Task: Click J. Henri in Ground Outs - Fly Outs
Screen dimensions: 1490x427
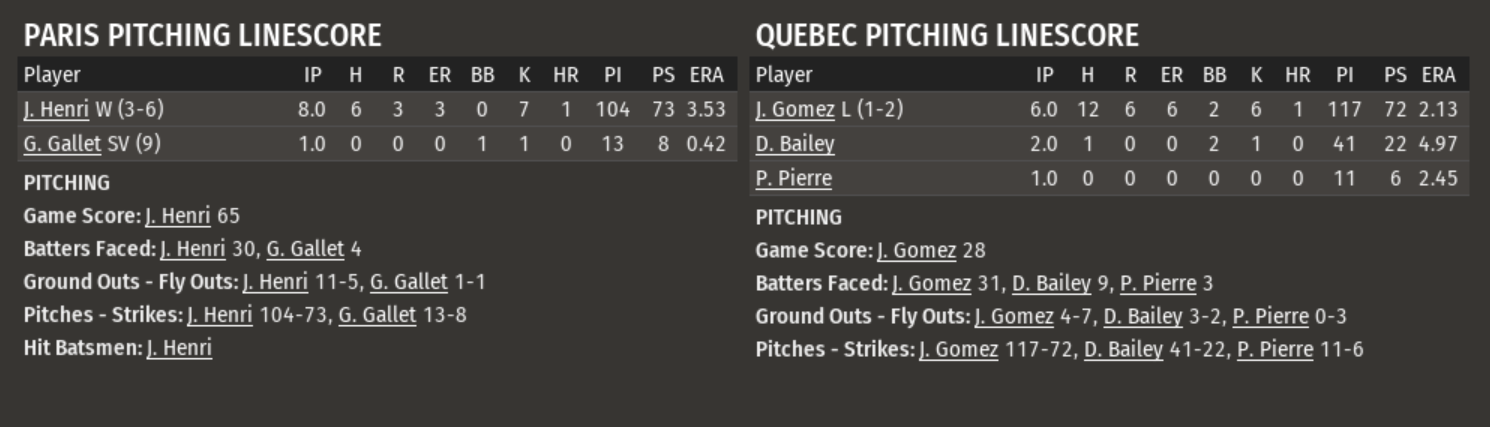Action: click(x=275, y=282)
